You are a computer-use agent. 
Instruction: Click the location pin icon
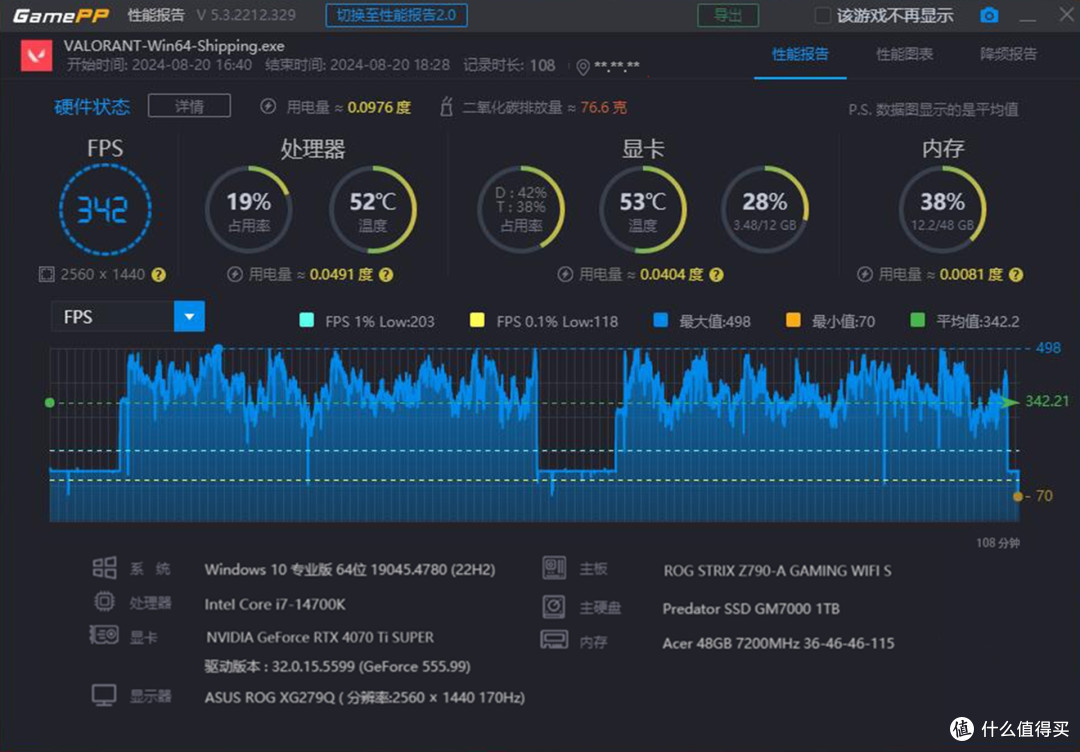pos(583,67)
